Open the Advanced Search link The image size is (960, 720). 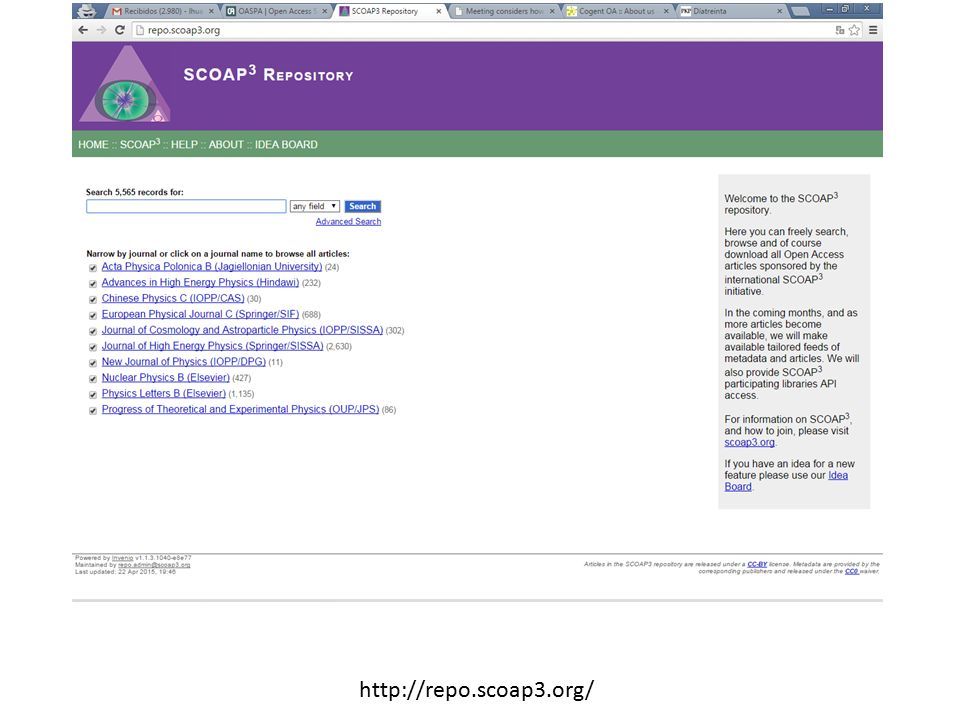click(348, 222)
